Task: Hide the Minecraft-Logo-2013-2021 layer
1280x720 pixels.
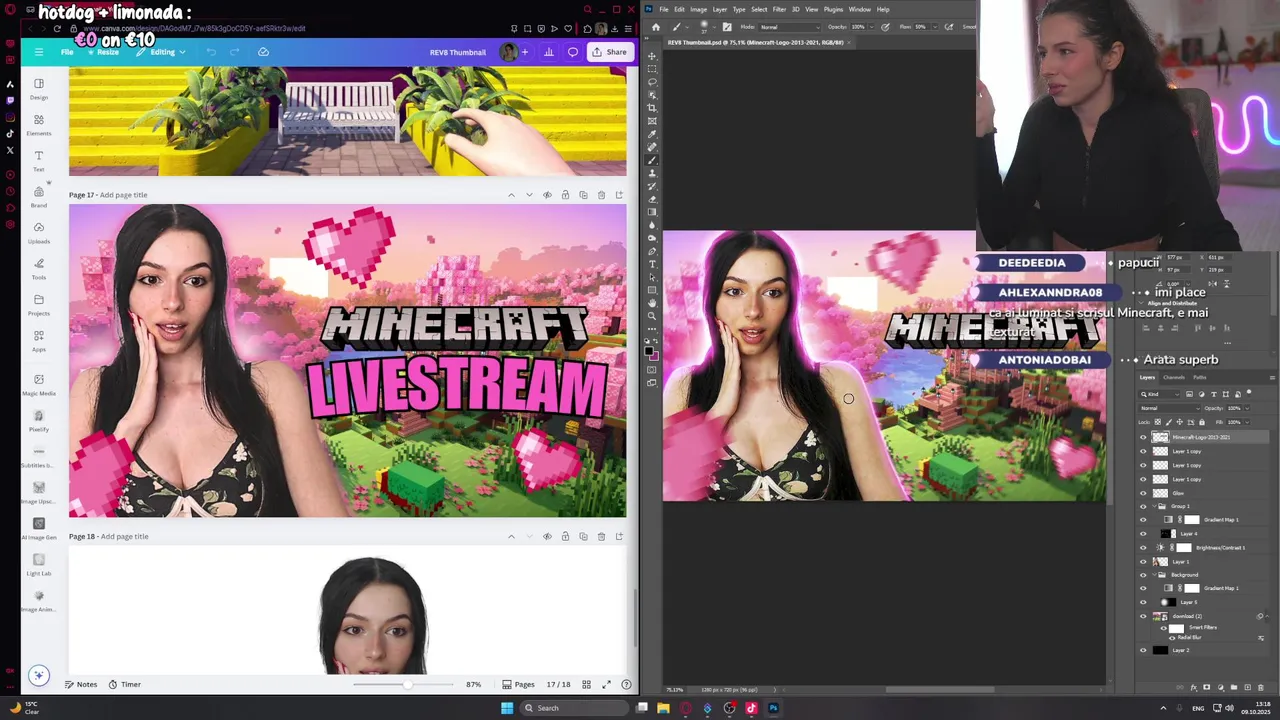Action: click(1143, 437)
